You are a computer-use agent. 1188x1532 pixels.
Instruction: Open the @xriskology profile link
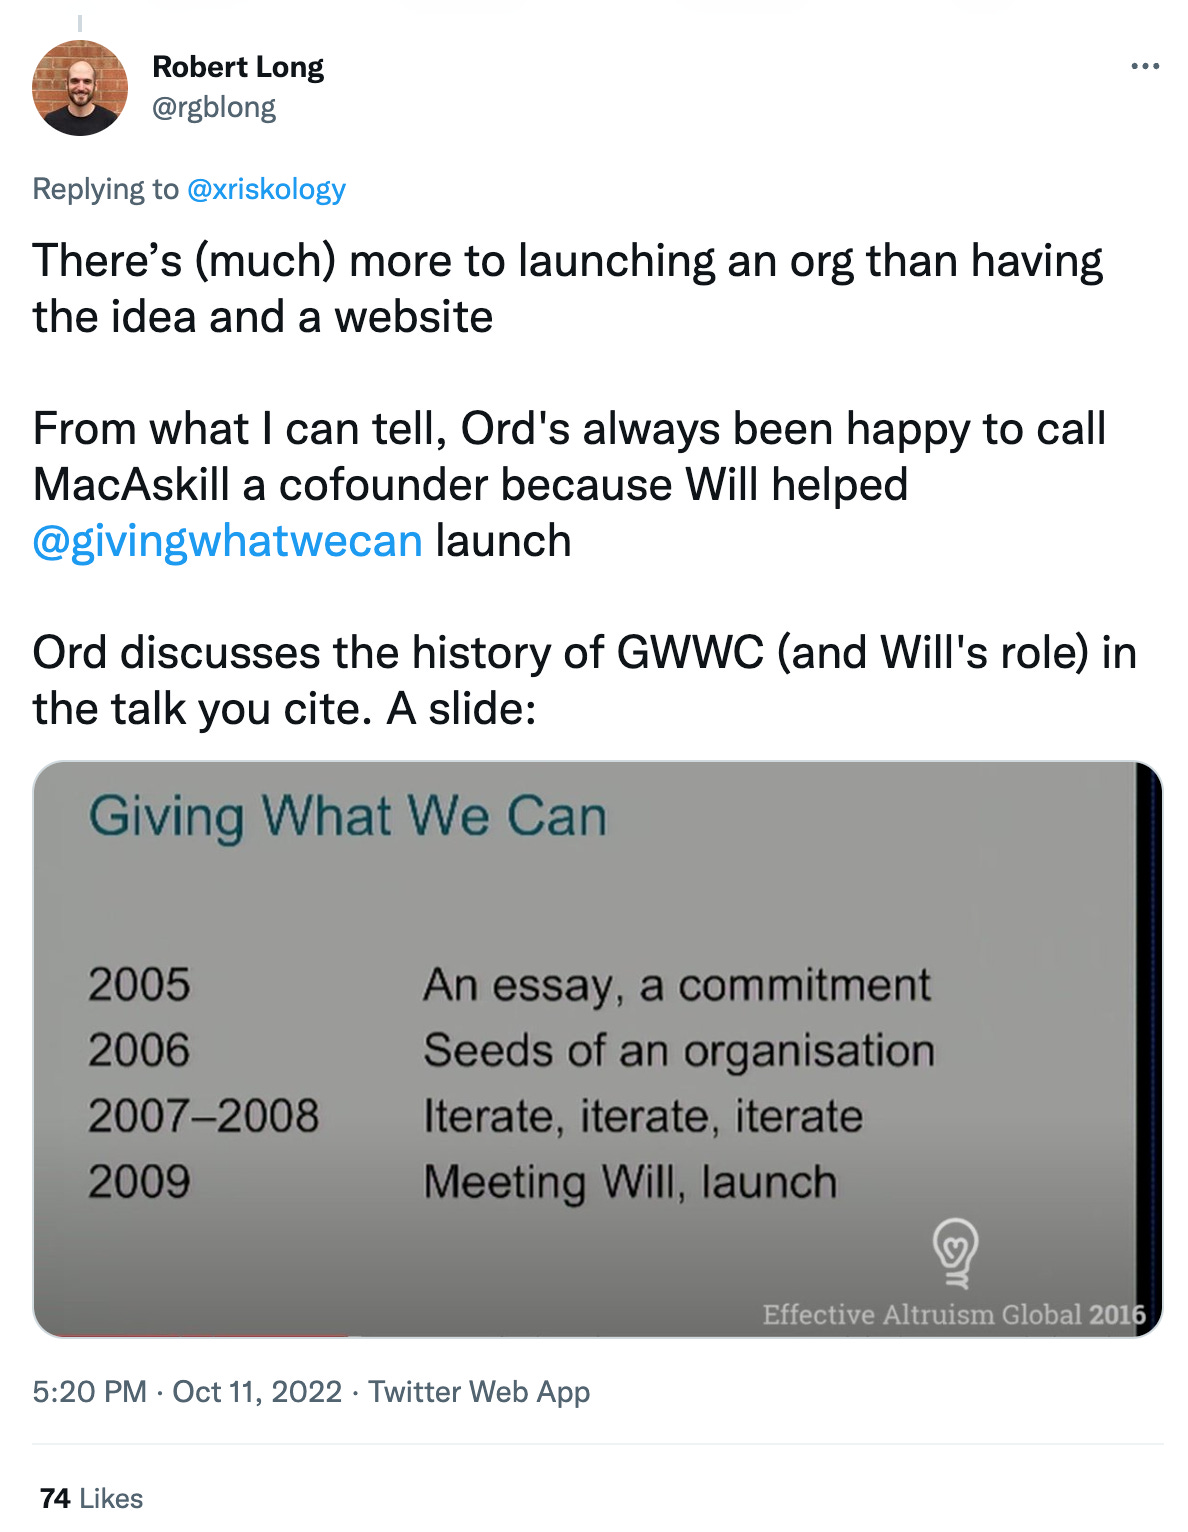(x=264, y=188)
